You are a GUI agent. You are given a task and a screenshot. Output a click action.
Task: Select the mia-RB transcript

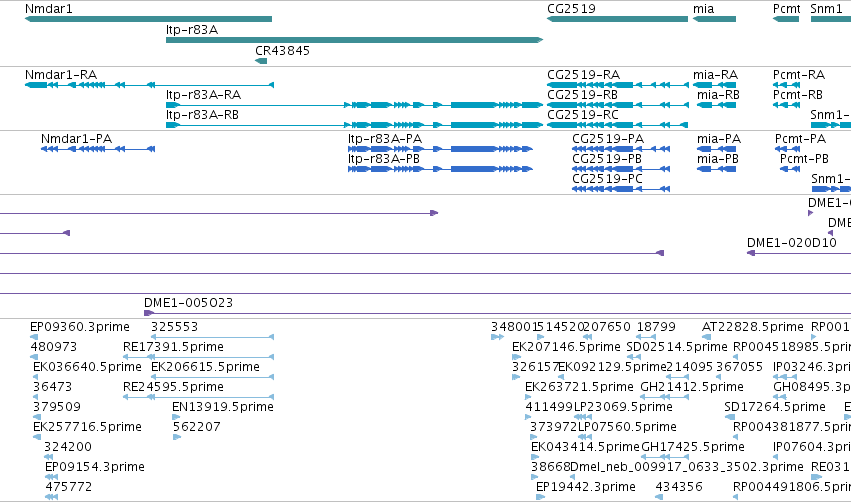[716, 105]
